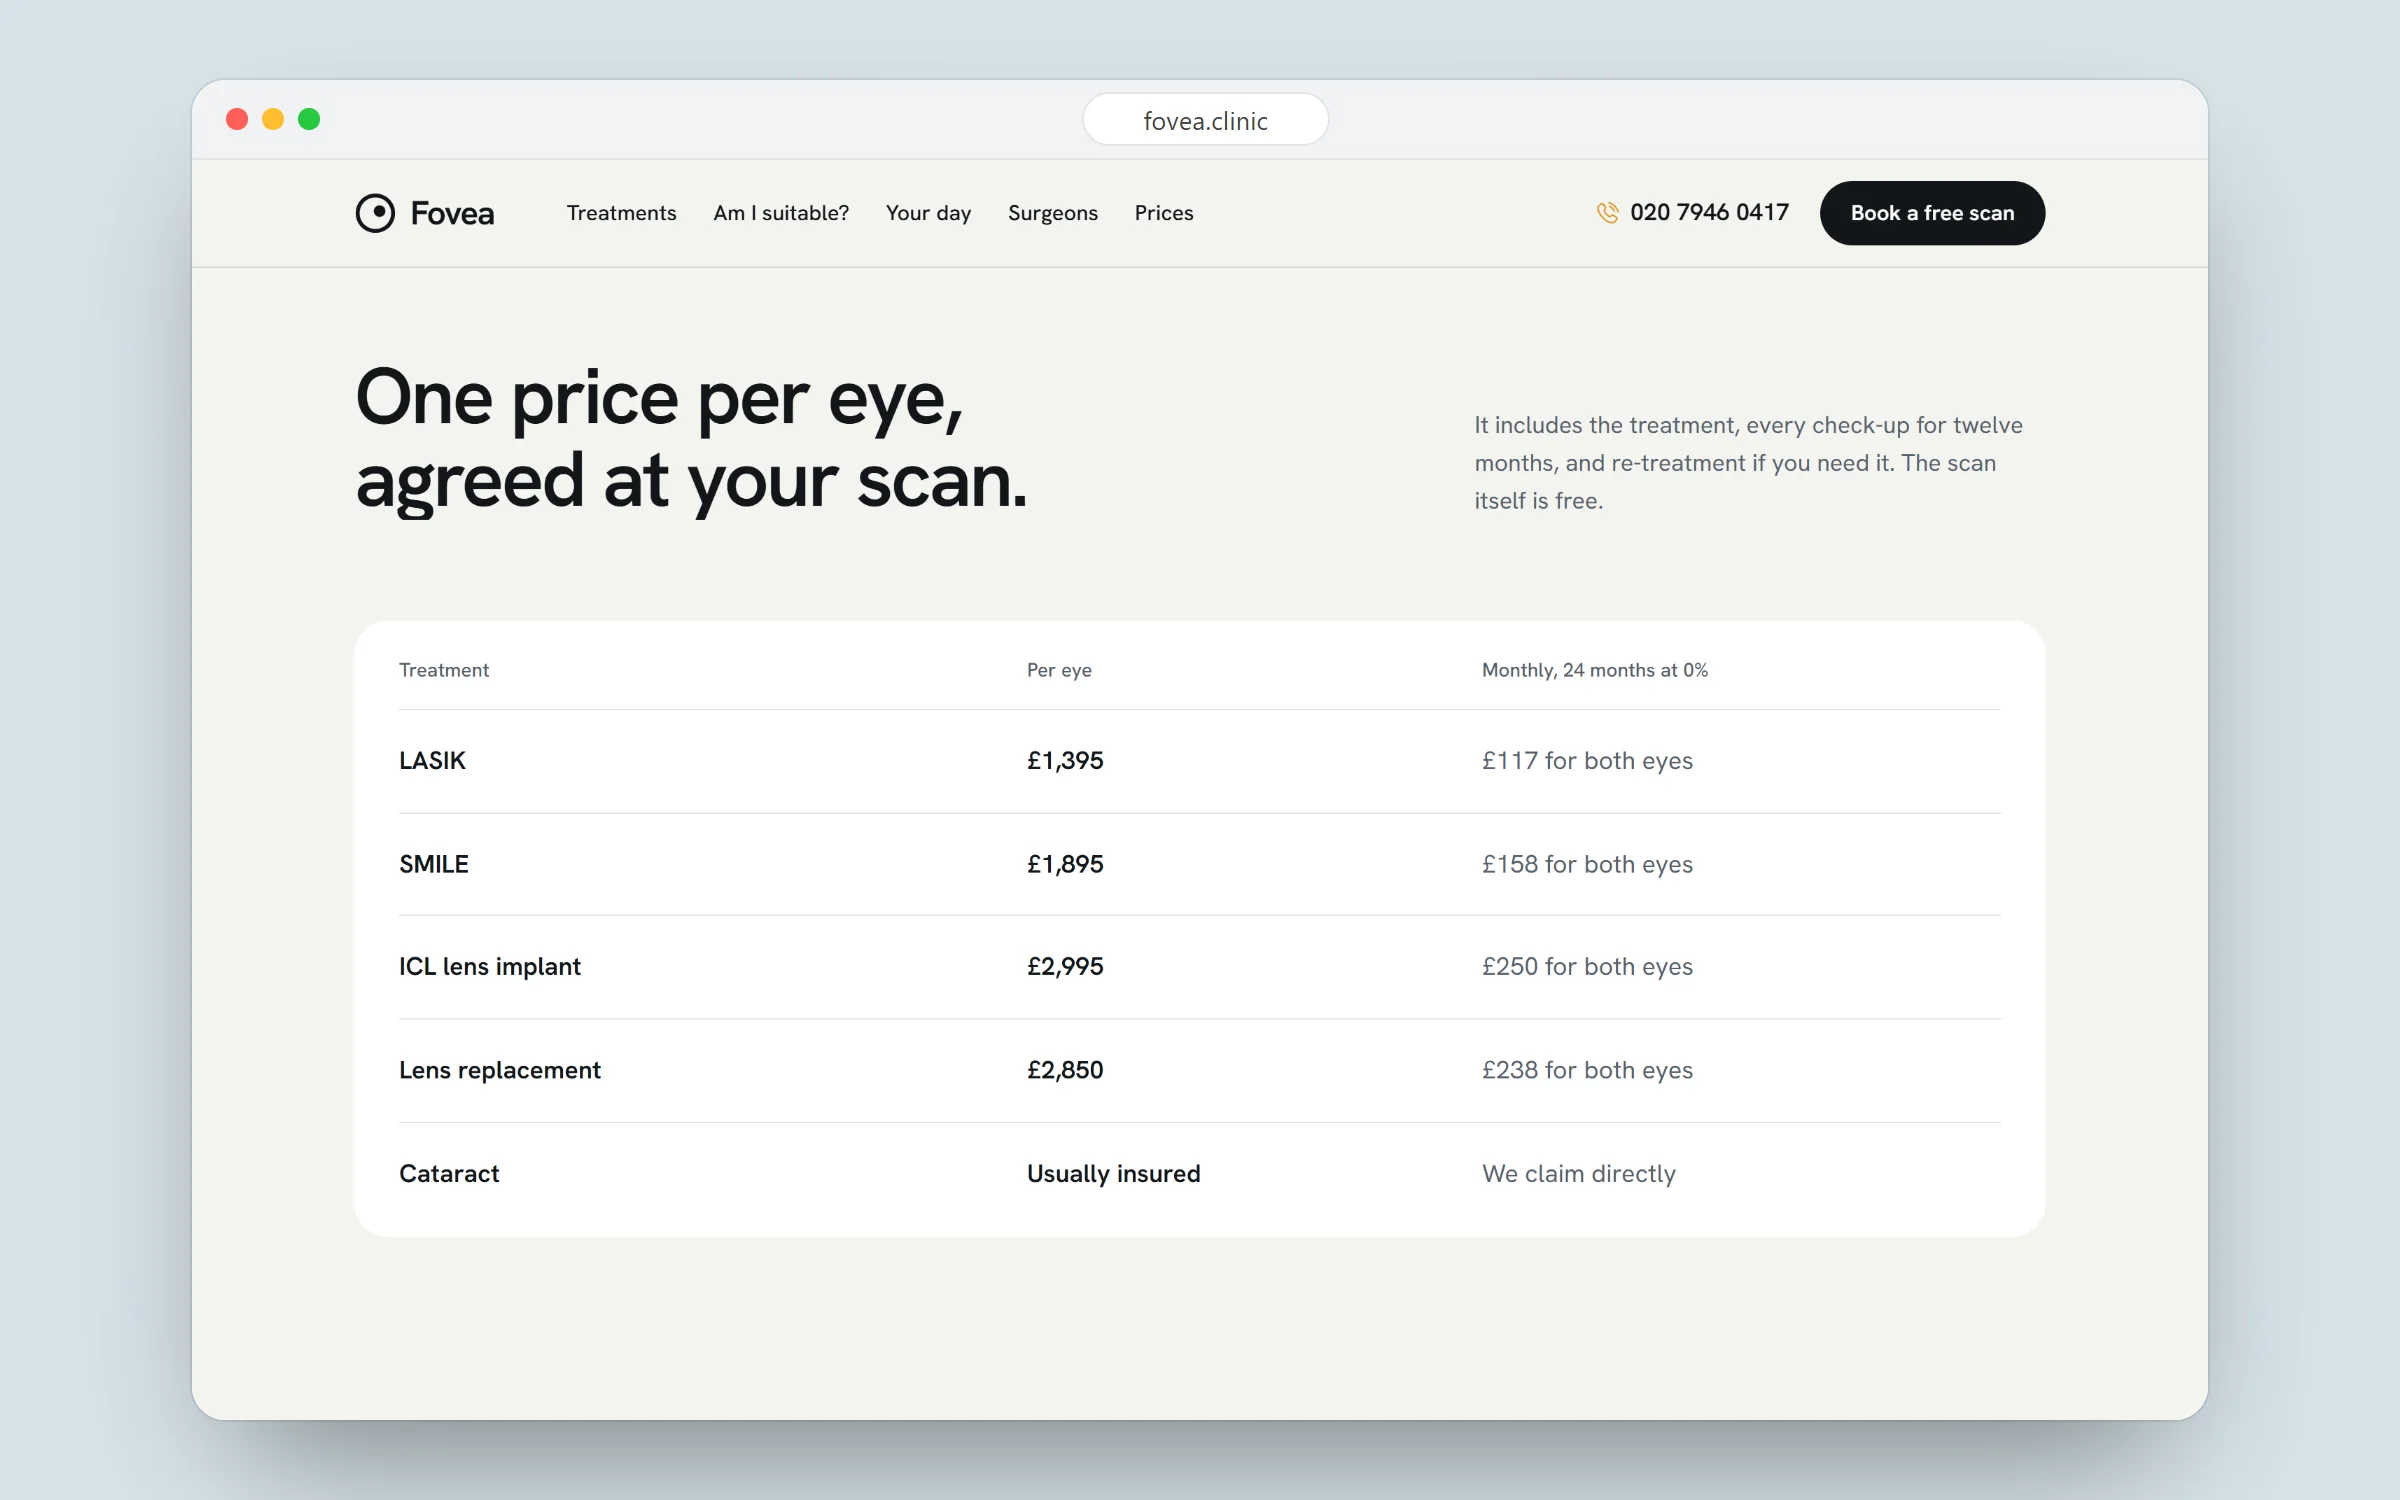Click the We claim directly cell
Image resolution: width=2400 pixels, height=1500 pixels.
1579,1174
